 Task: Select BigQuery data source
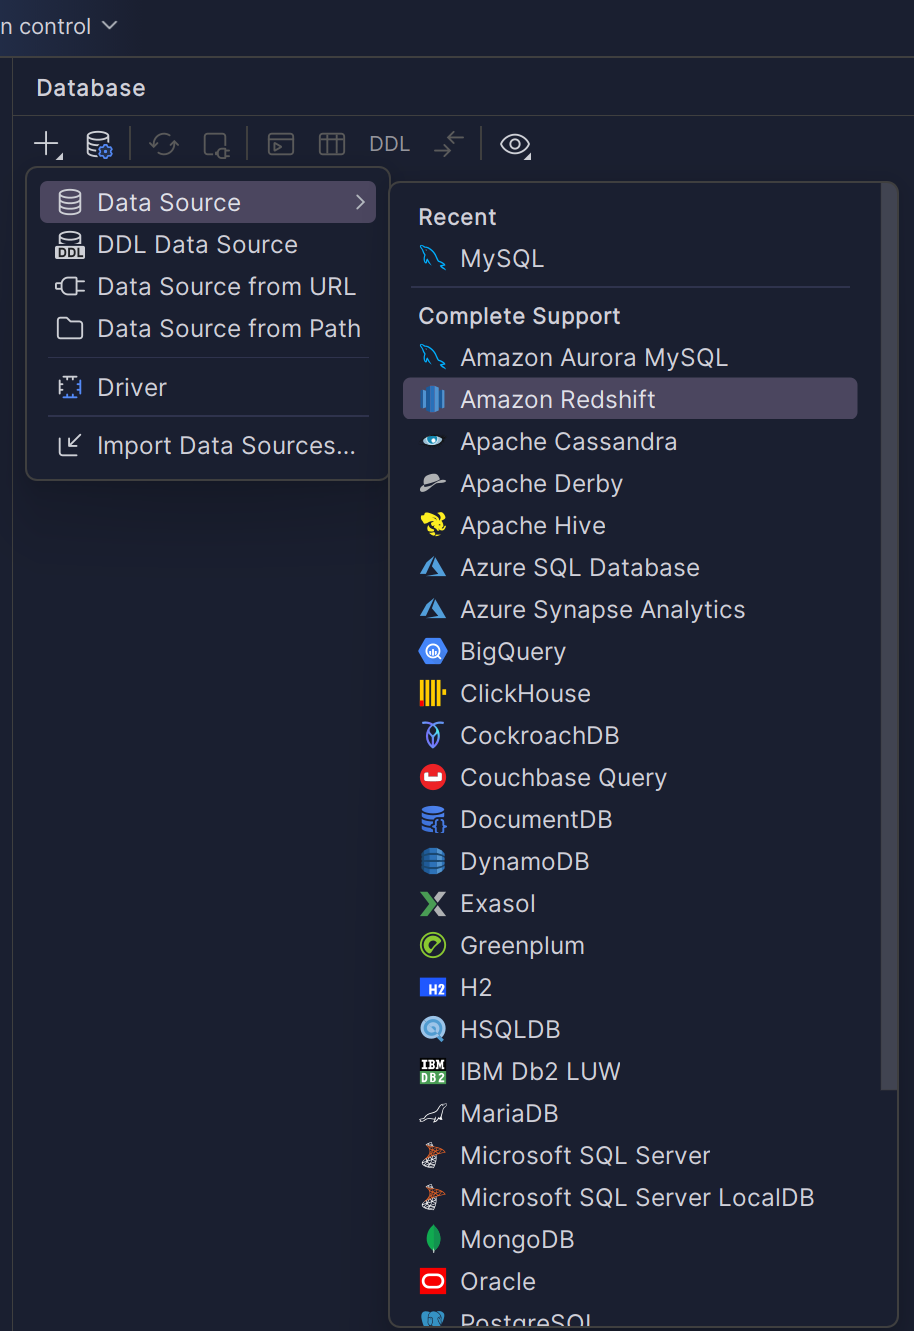630,651
